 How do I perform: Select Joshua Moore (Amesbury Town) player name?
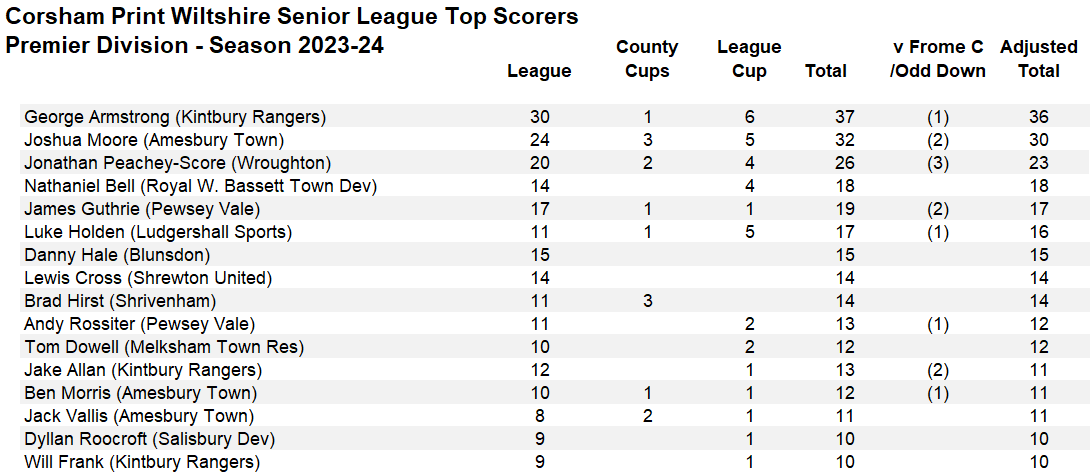(154, 140)
